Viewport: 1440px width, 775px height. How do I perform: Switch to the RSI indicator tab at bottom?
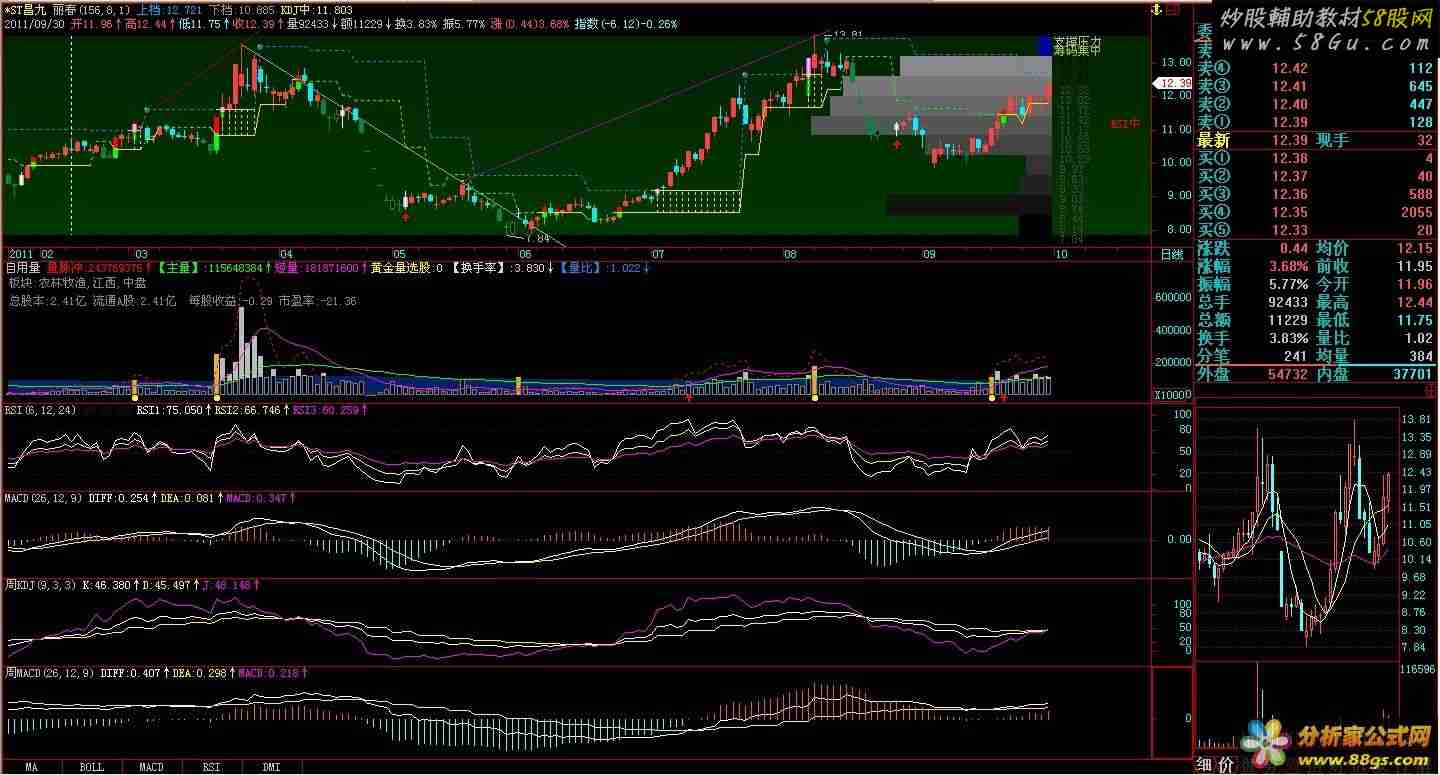(x=211, y=767)
